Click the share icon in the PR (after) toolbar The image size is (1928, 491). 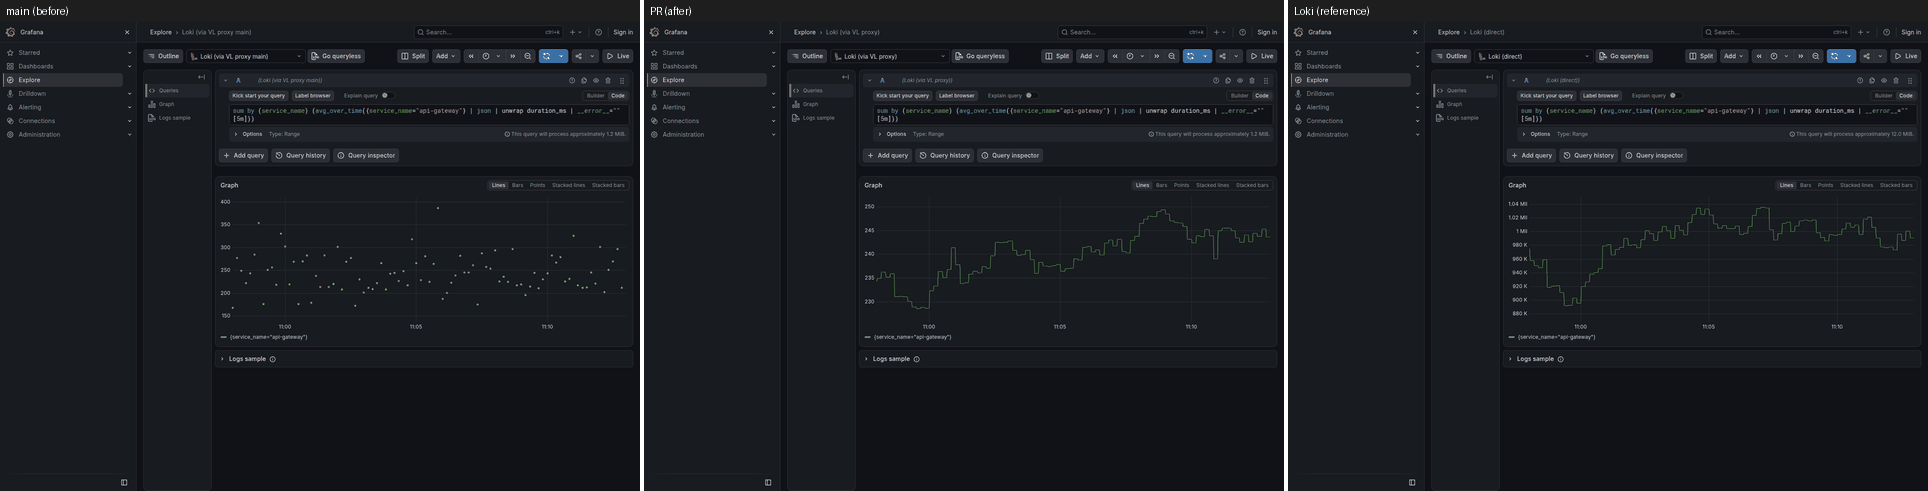coord(1222,56)
